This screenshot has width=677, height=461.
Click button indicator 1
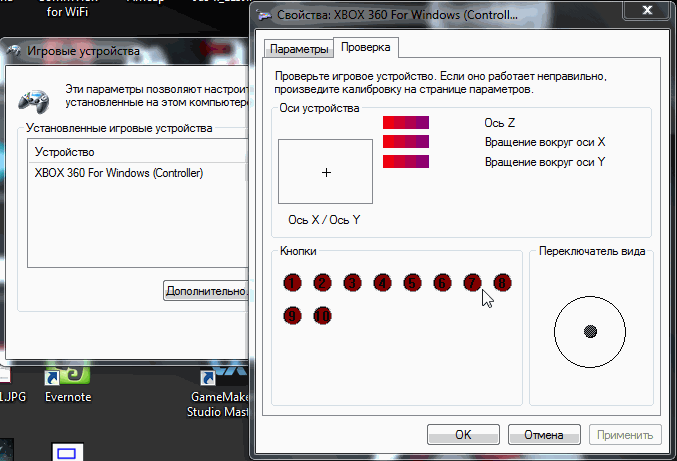coord(292,283)
